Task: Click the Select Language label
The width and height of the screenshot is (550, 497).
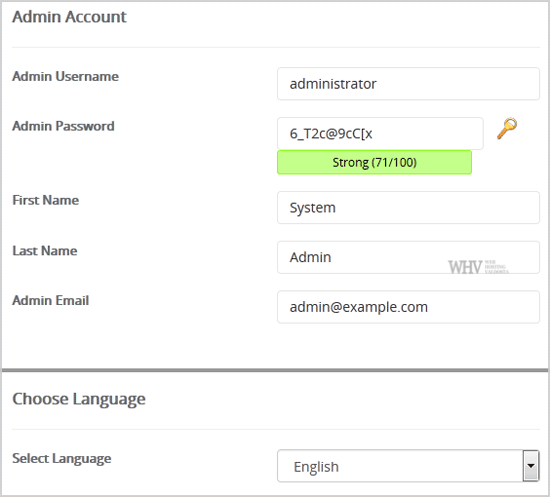Action: pyautogui.click(x=62, y=459)
